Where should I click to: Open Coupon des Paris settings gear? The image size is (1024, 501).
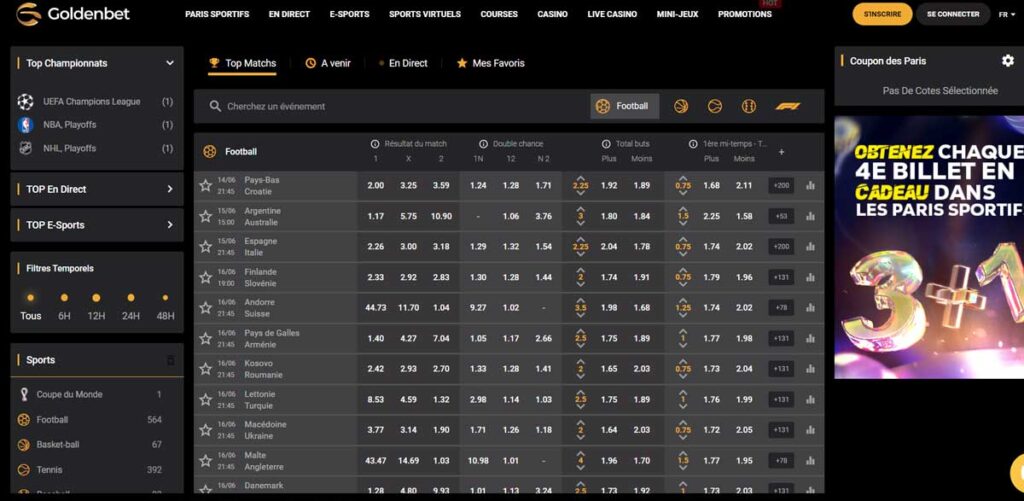pos(1008,61)
